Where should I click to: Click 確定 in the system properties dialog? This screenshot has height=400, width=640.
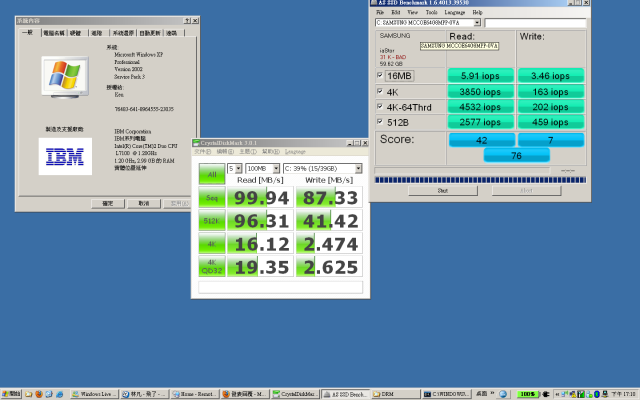pos(108,203)
